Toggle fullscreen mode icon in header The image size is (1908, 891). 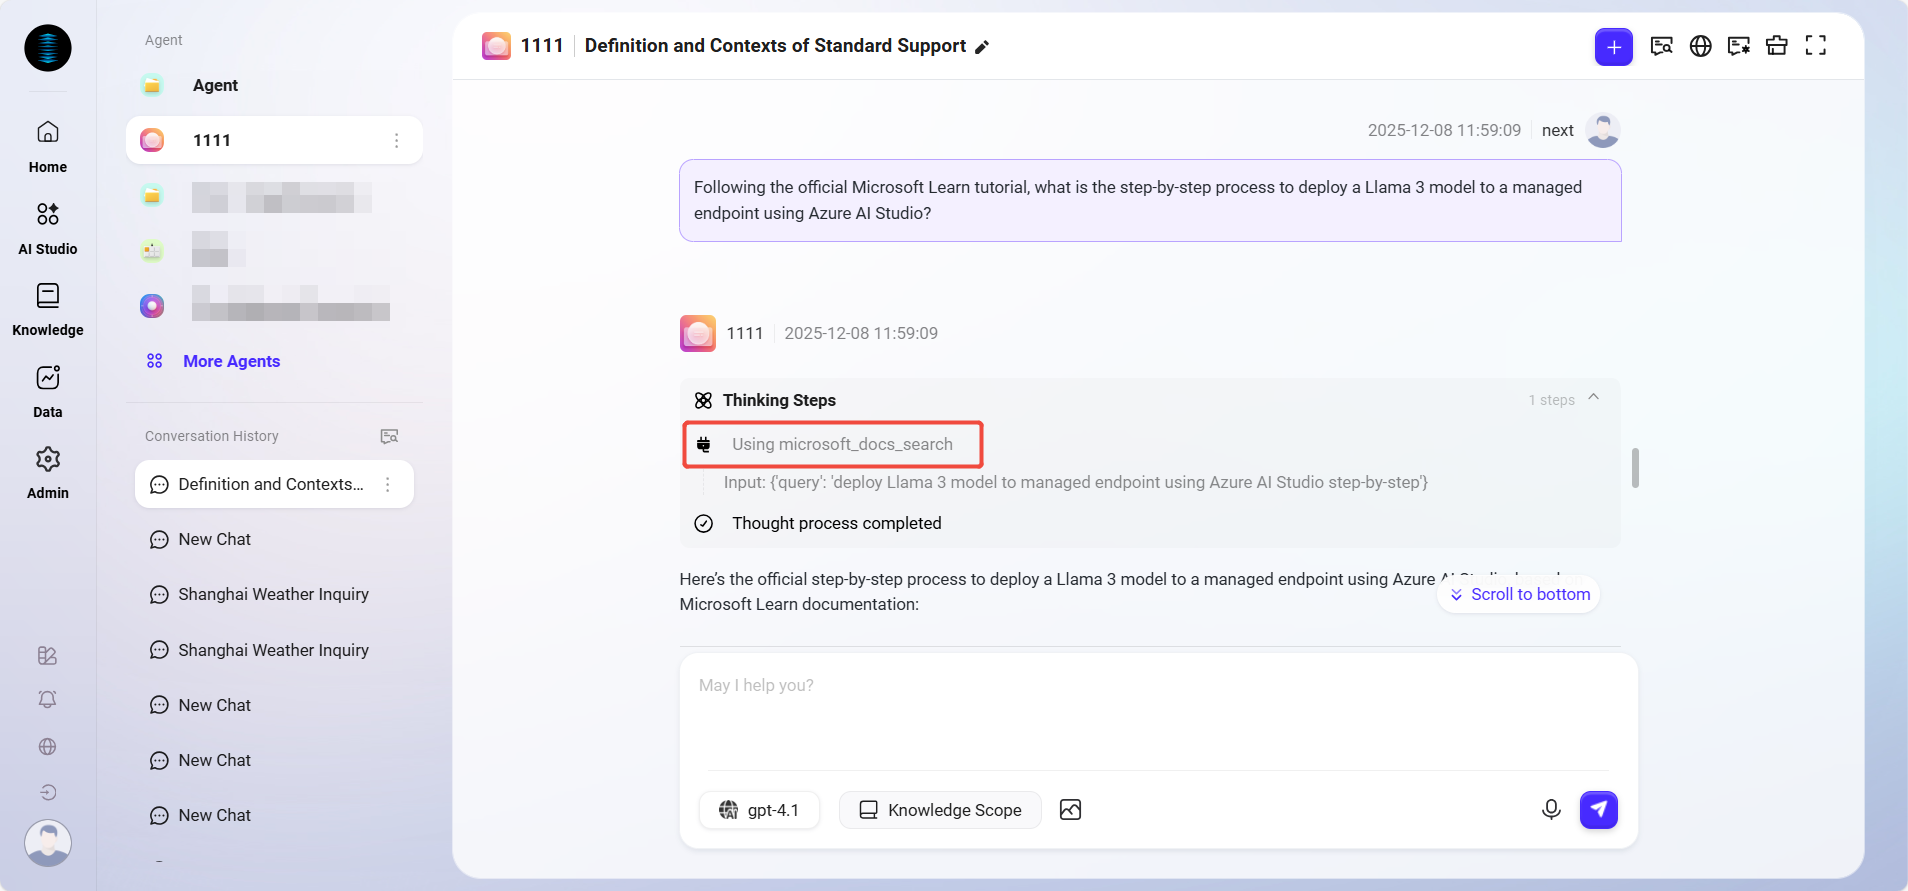1815,46
